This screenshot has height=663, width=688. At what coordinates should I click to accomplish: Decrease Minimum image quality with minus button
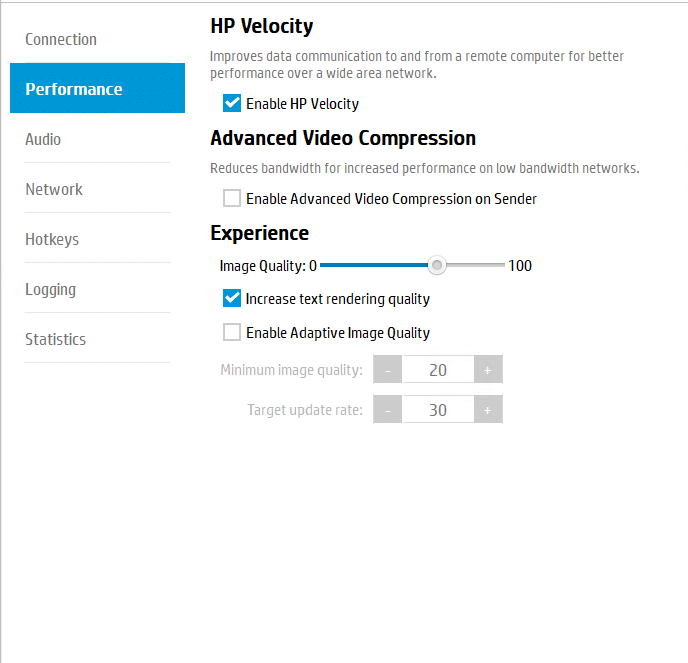[x=387, y=369]
